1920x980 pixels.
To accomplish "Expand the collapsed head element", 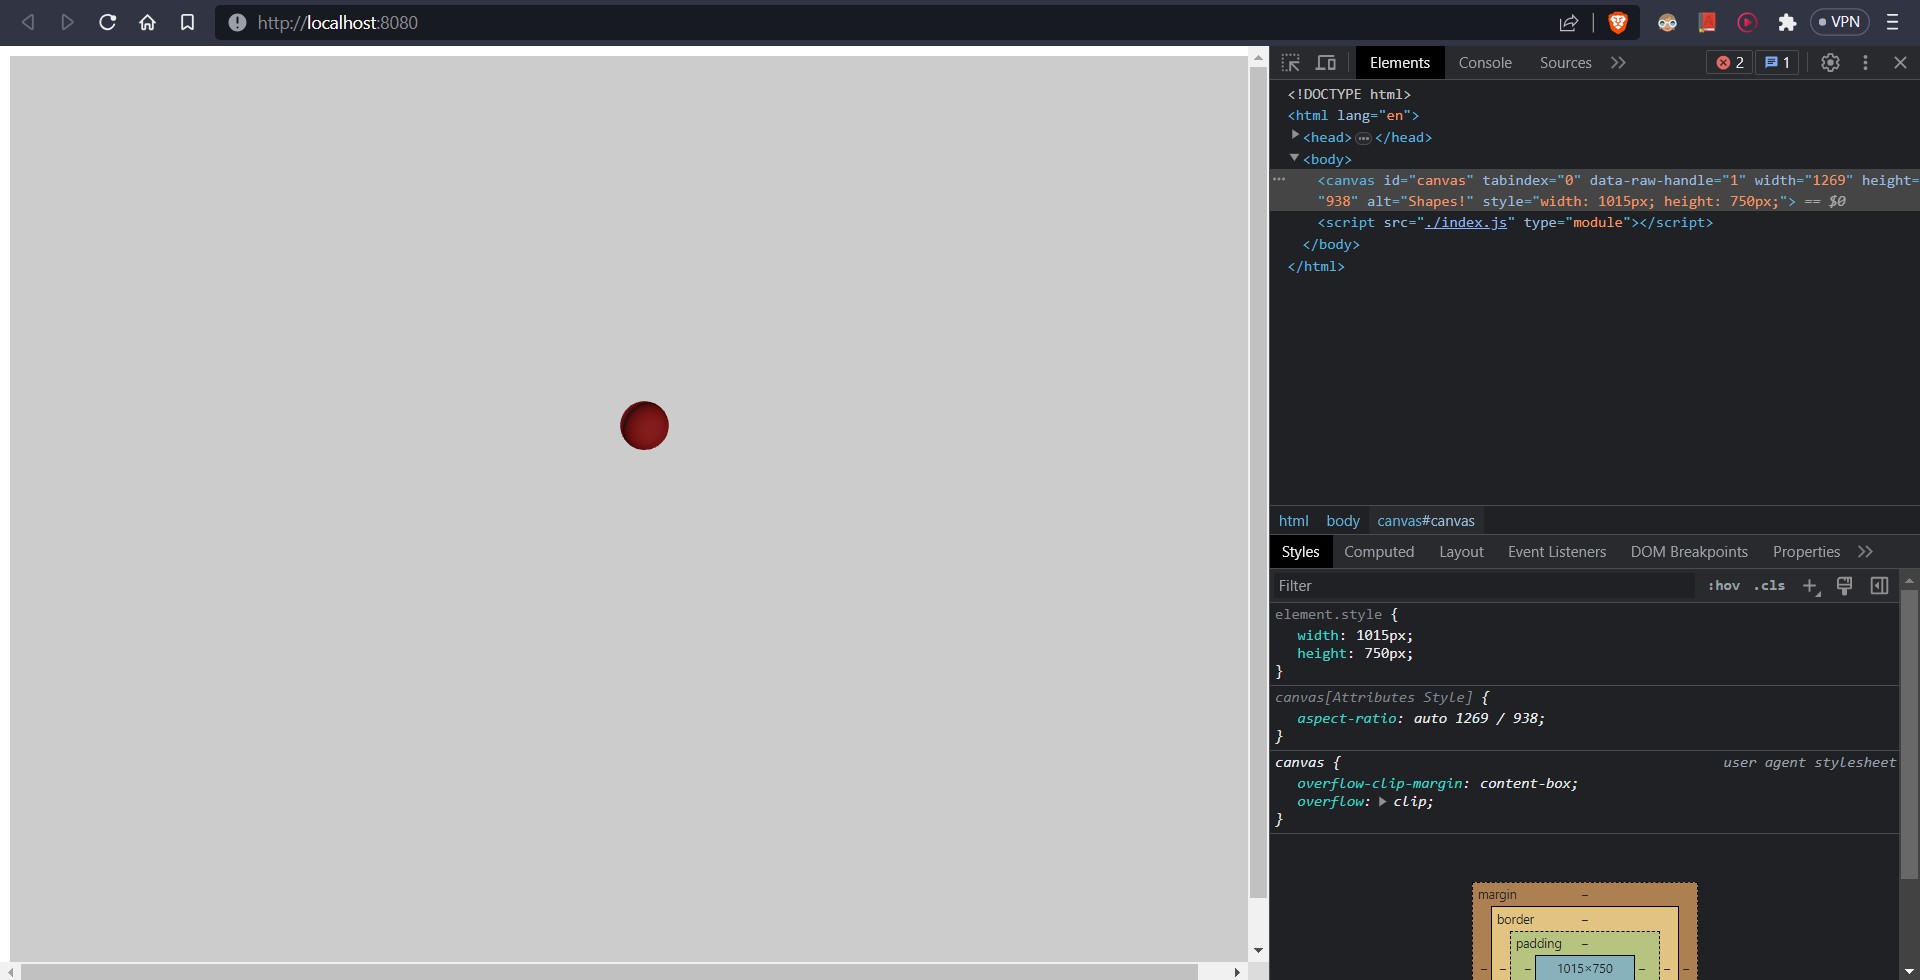I will 1295,136.
